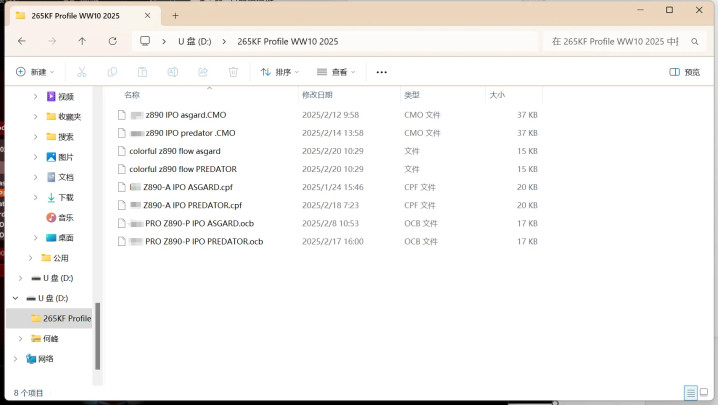Screen dimensions: 718x405
Task: Close the 265KF Profile WW10 2025 tab
Action: tap(147, 16)
